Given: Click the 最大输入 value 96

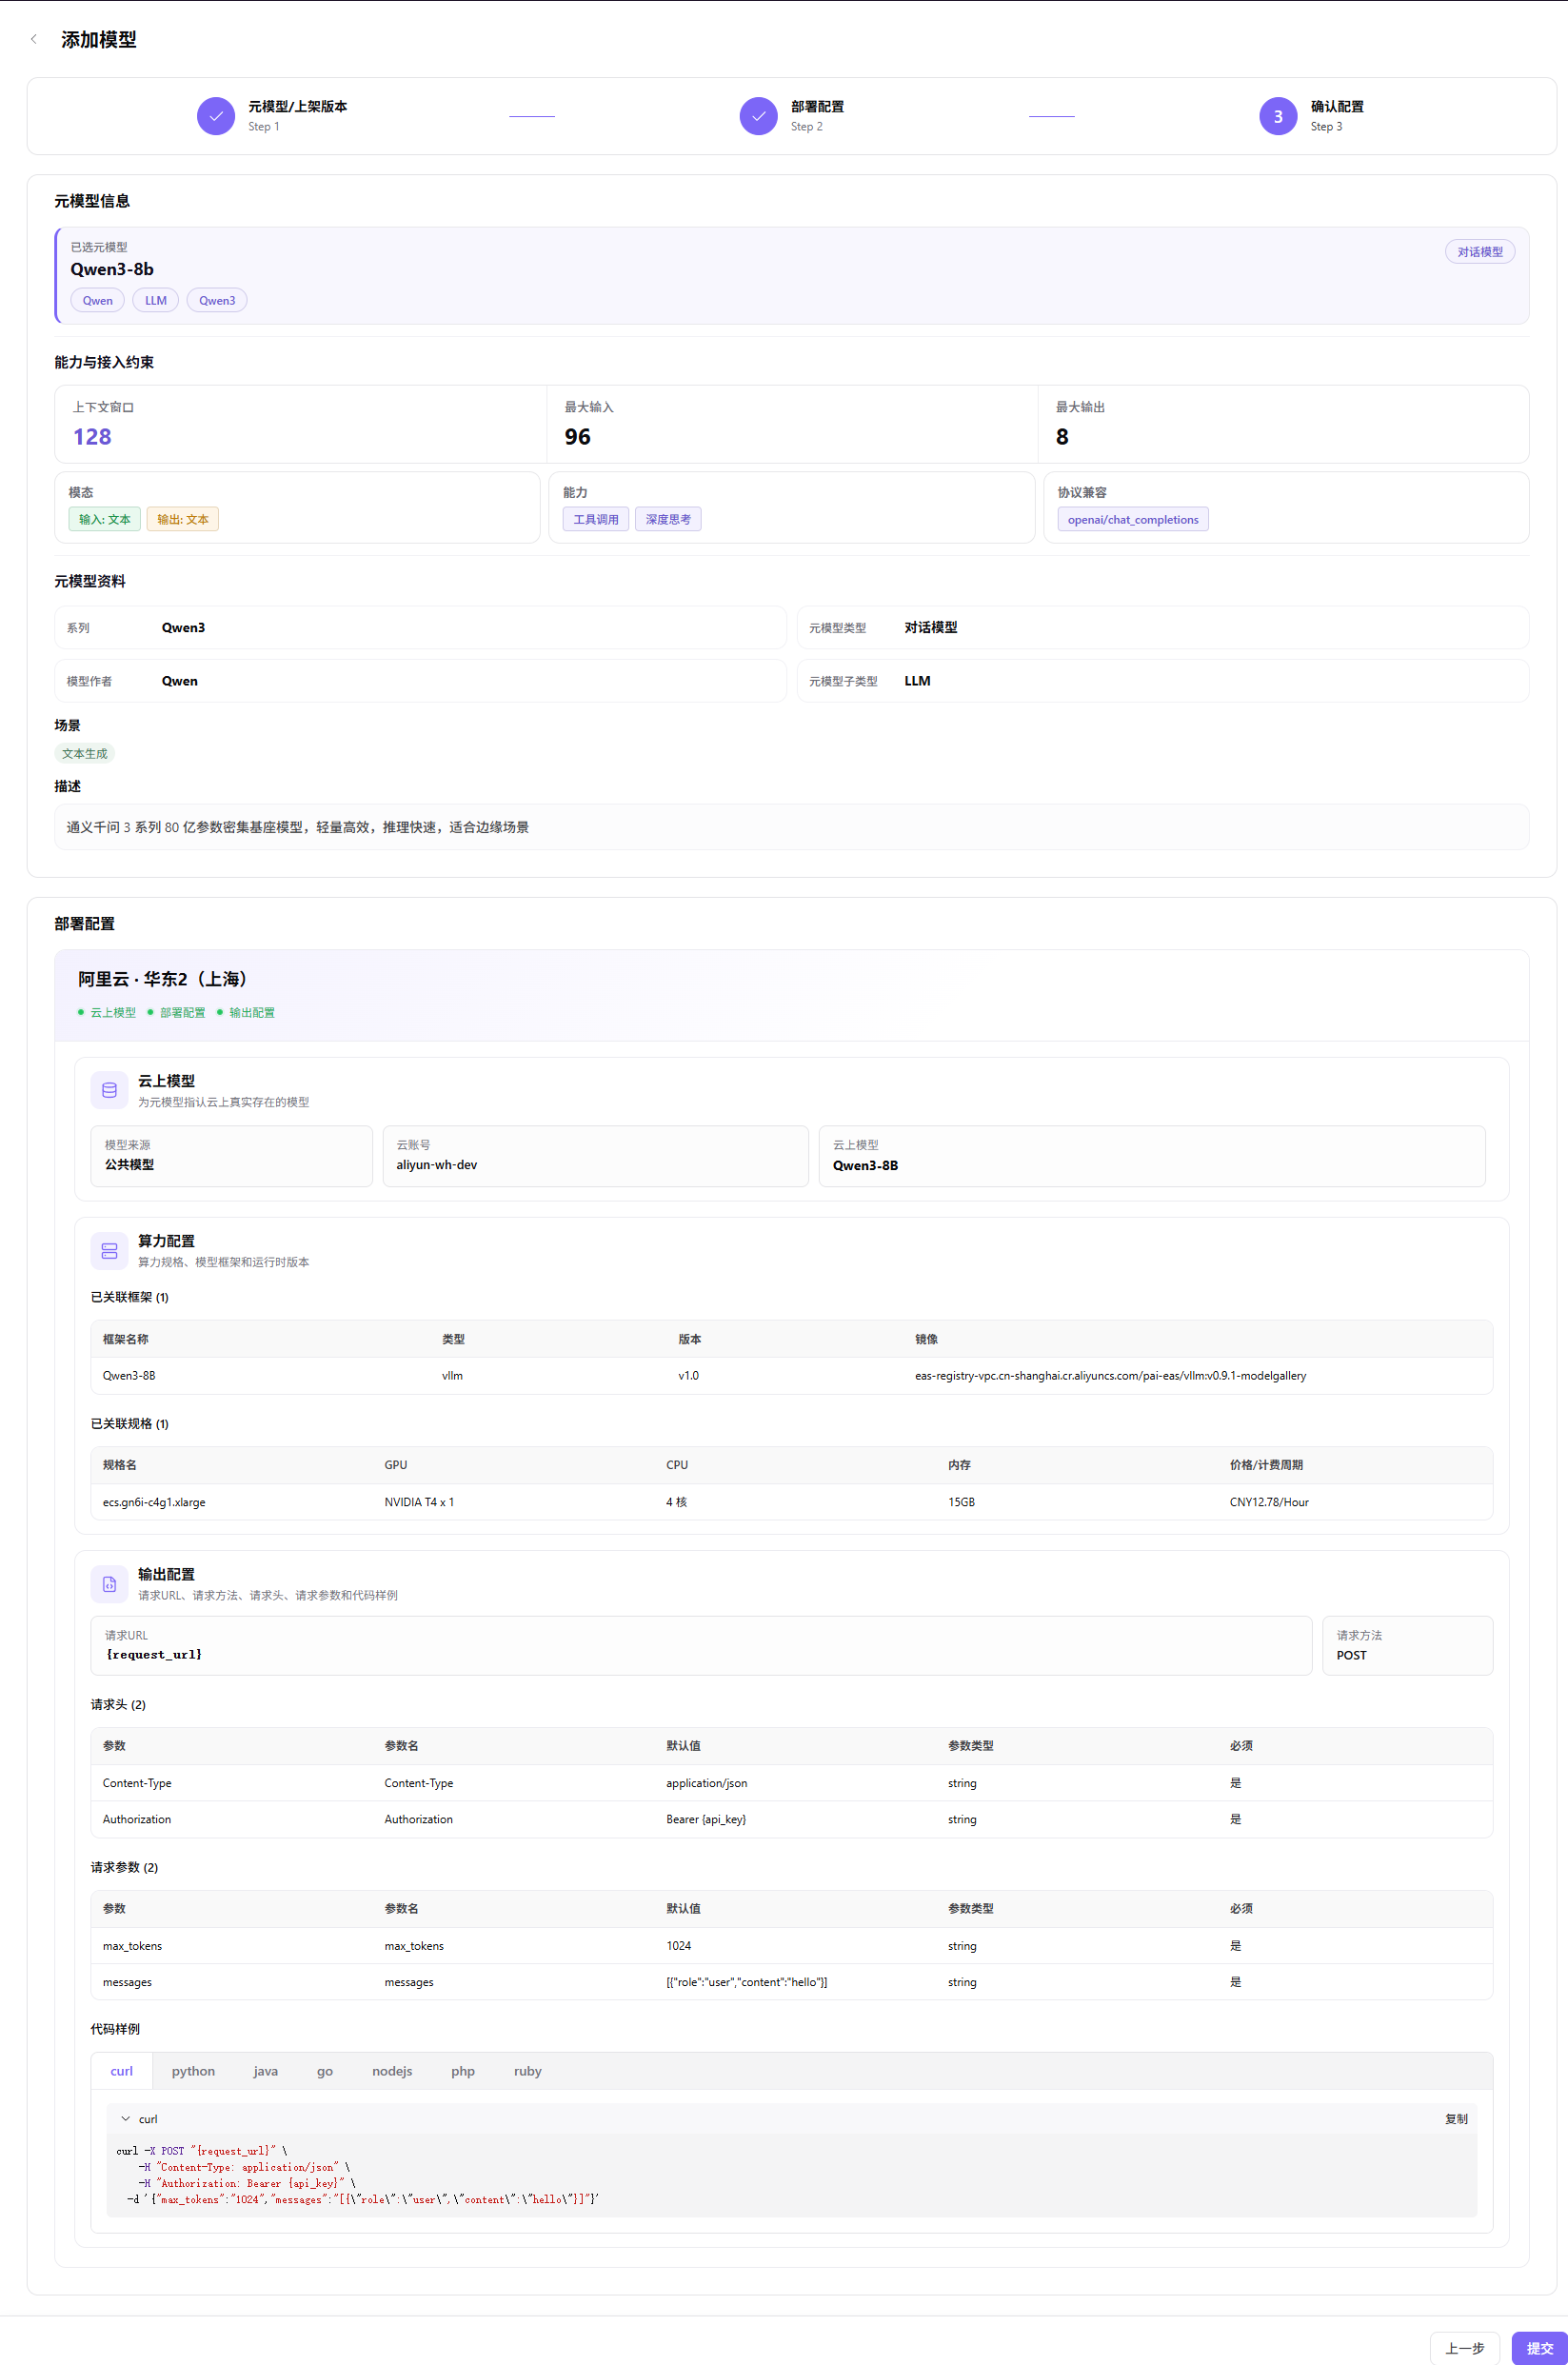Looking at the screenshot, I should [x=578, y=437].
